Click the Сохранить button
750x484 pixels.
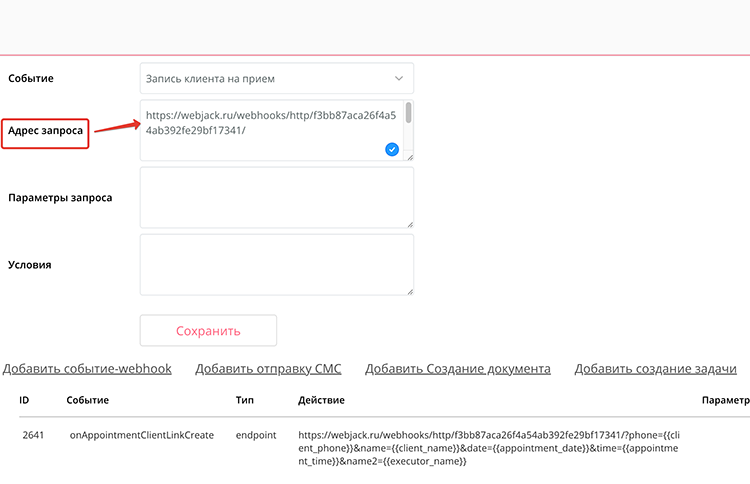pos(208,330)
